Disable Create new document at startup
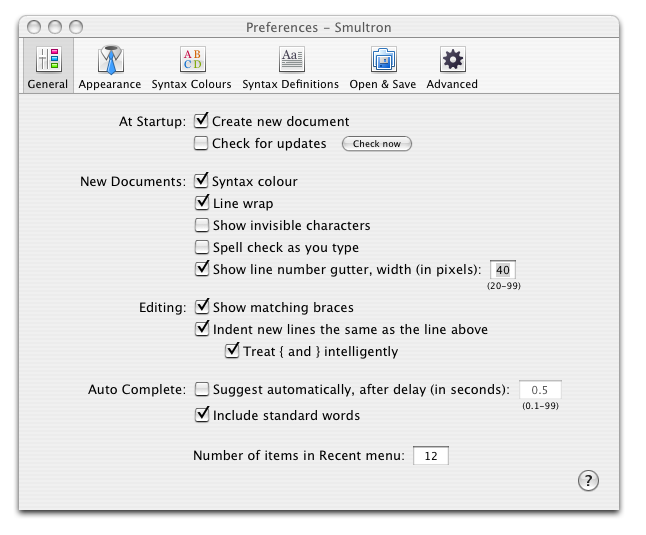Viewport: 646px width, 535px height. (x=202, y=121)
